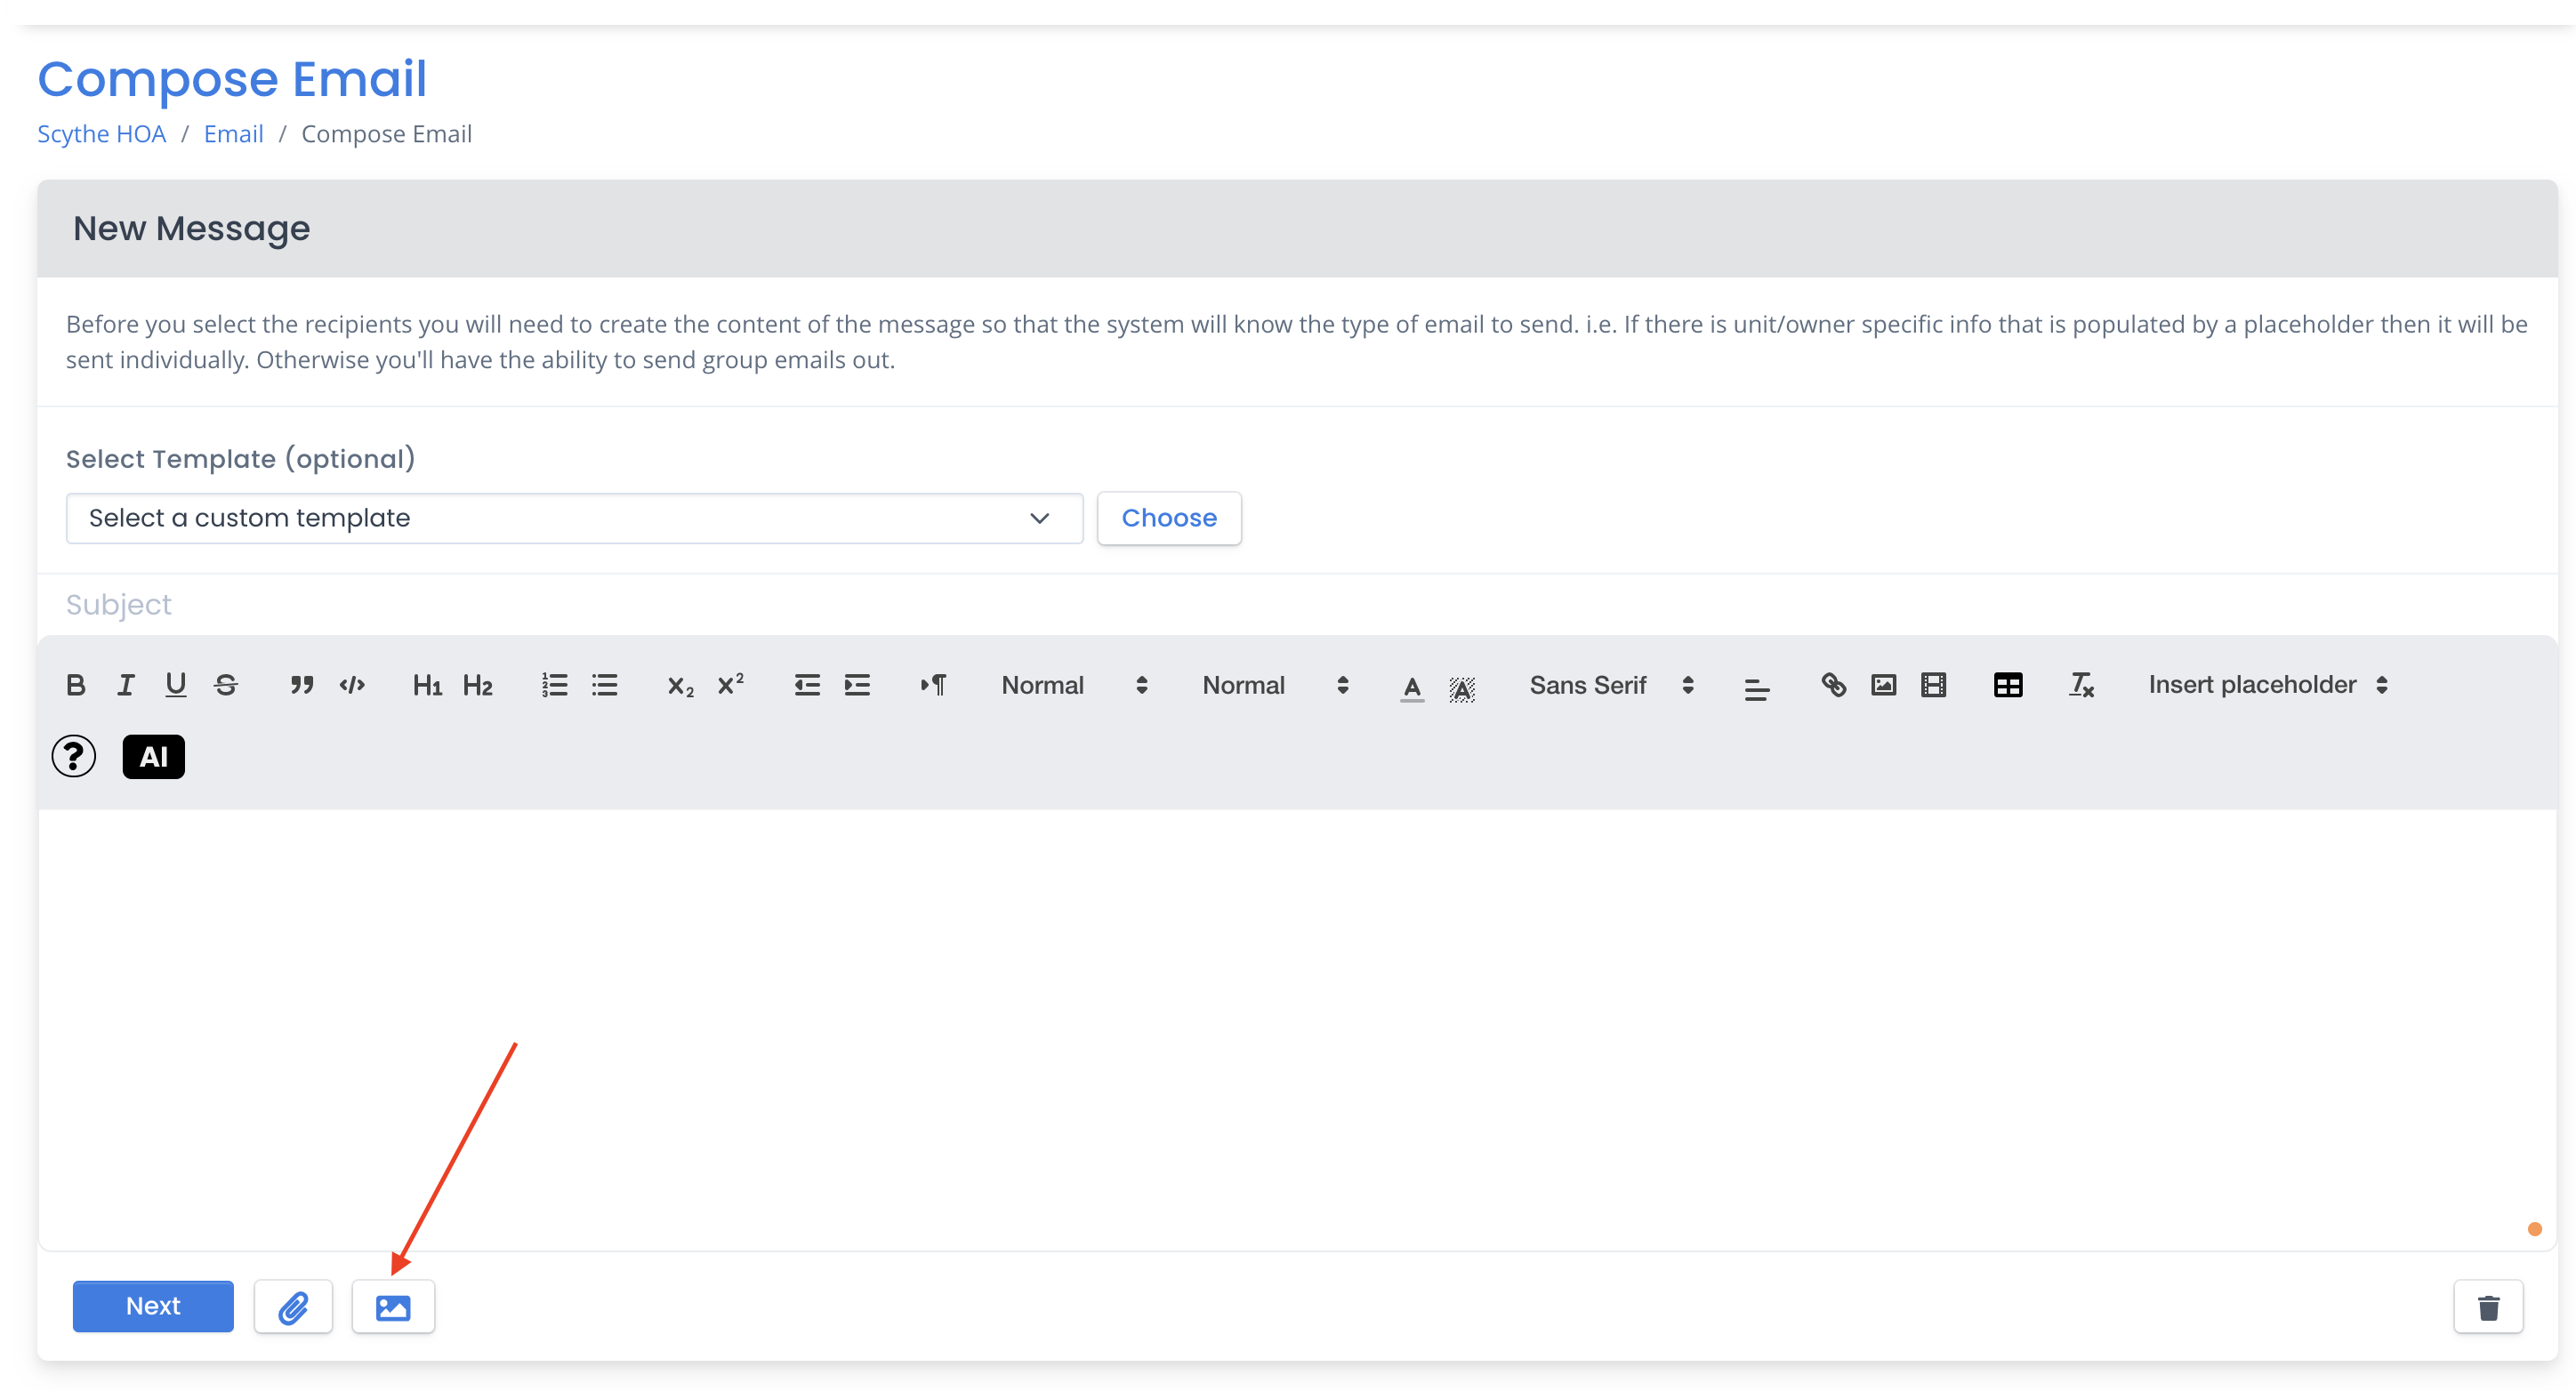Viewport: 2576px width, 1391px height.
Task: Click the New Message panel header
Action: tap(1297, 229)
